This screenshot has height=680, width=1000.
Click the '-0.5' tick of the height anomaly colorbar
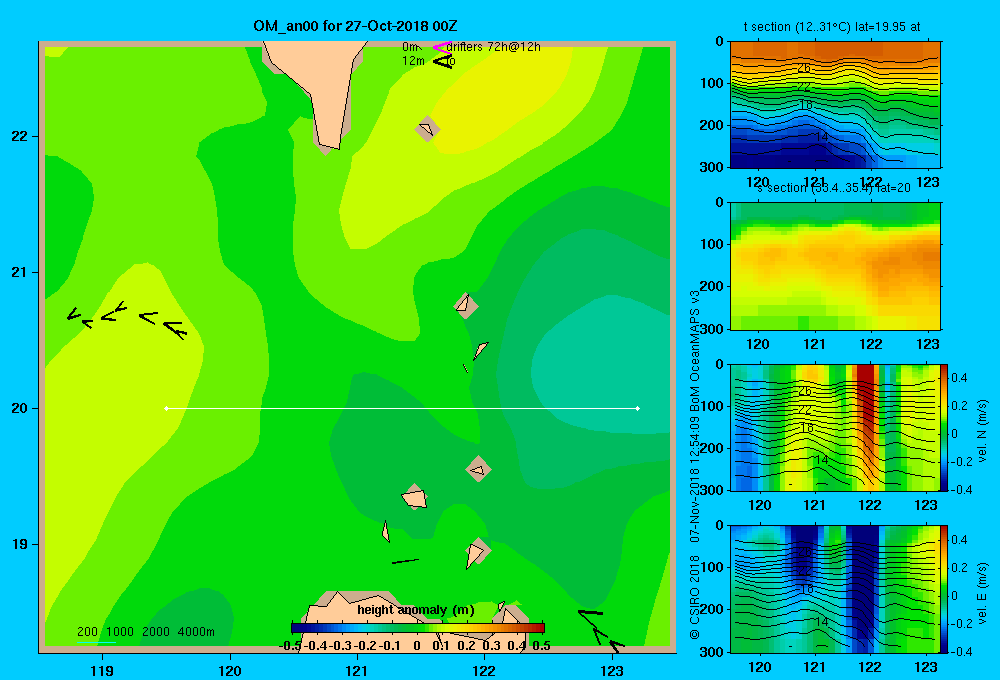[290, 646]
